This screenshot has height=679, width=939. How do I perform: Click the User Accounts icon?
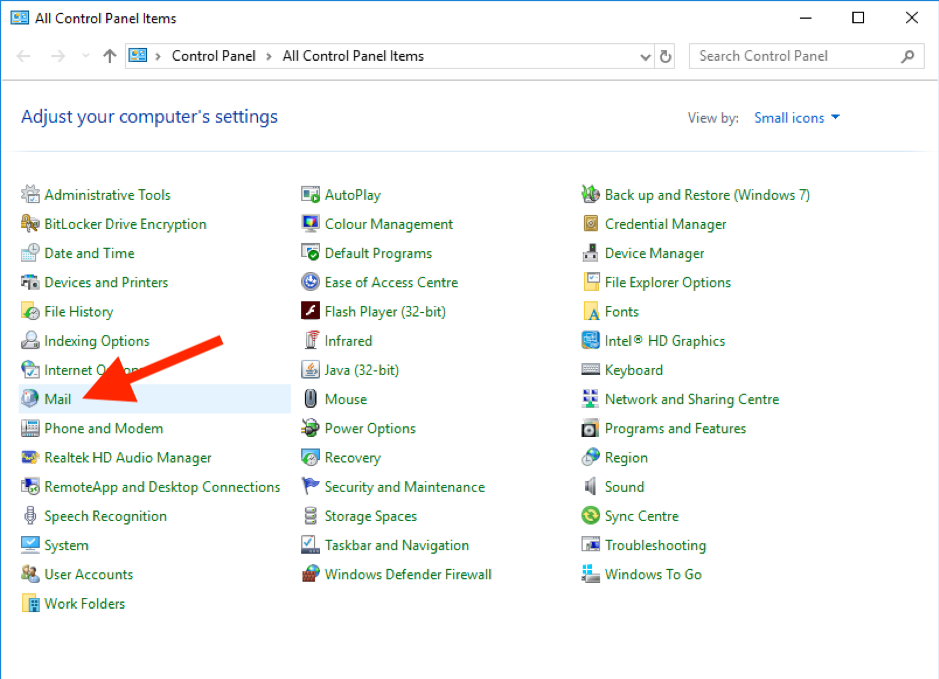tap(30, 574)
